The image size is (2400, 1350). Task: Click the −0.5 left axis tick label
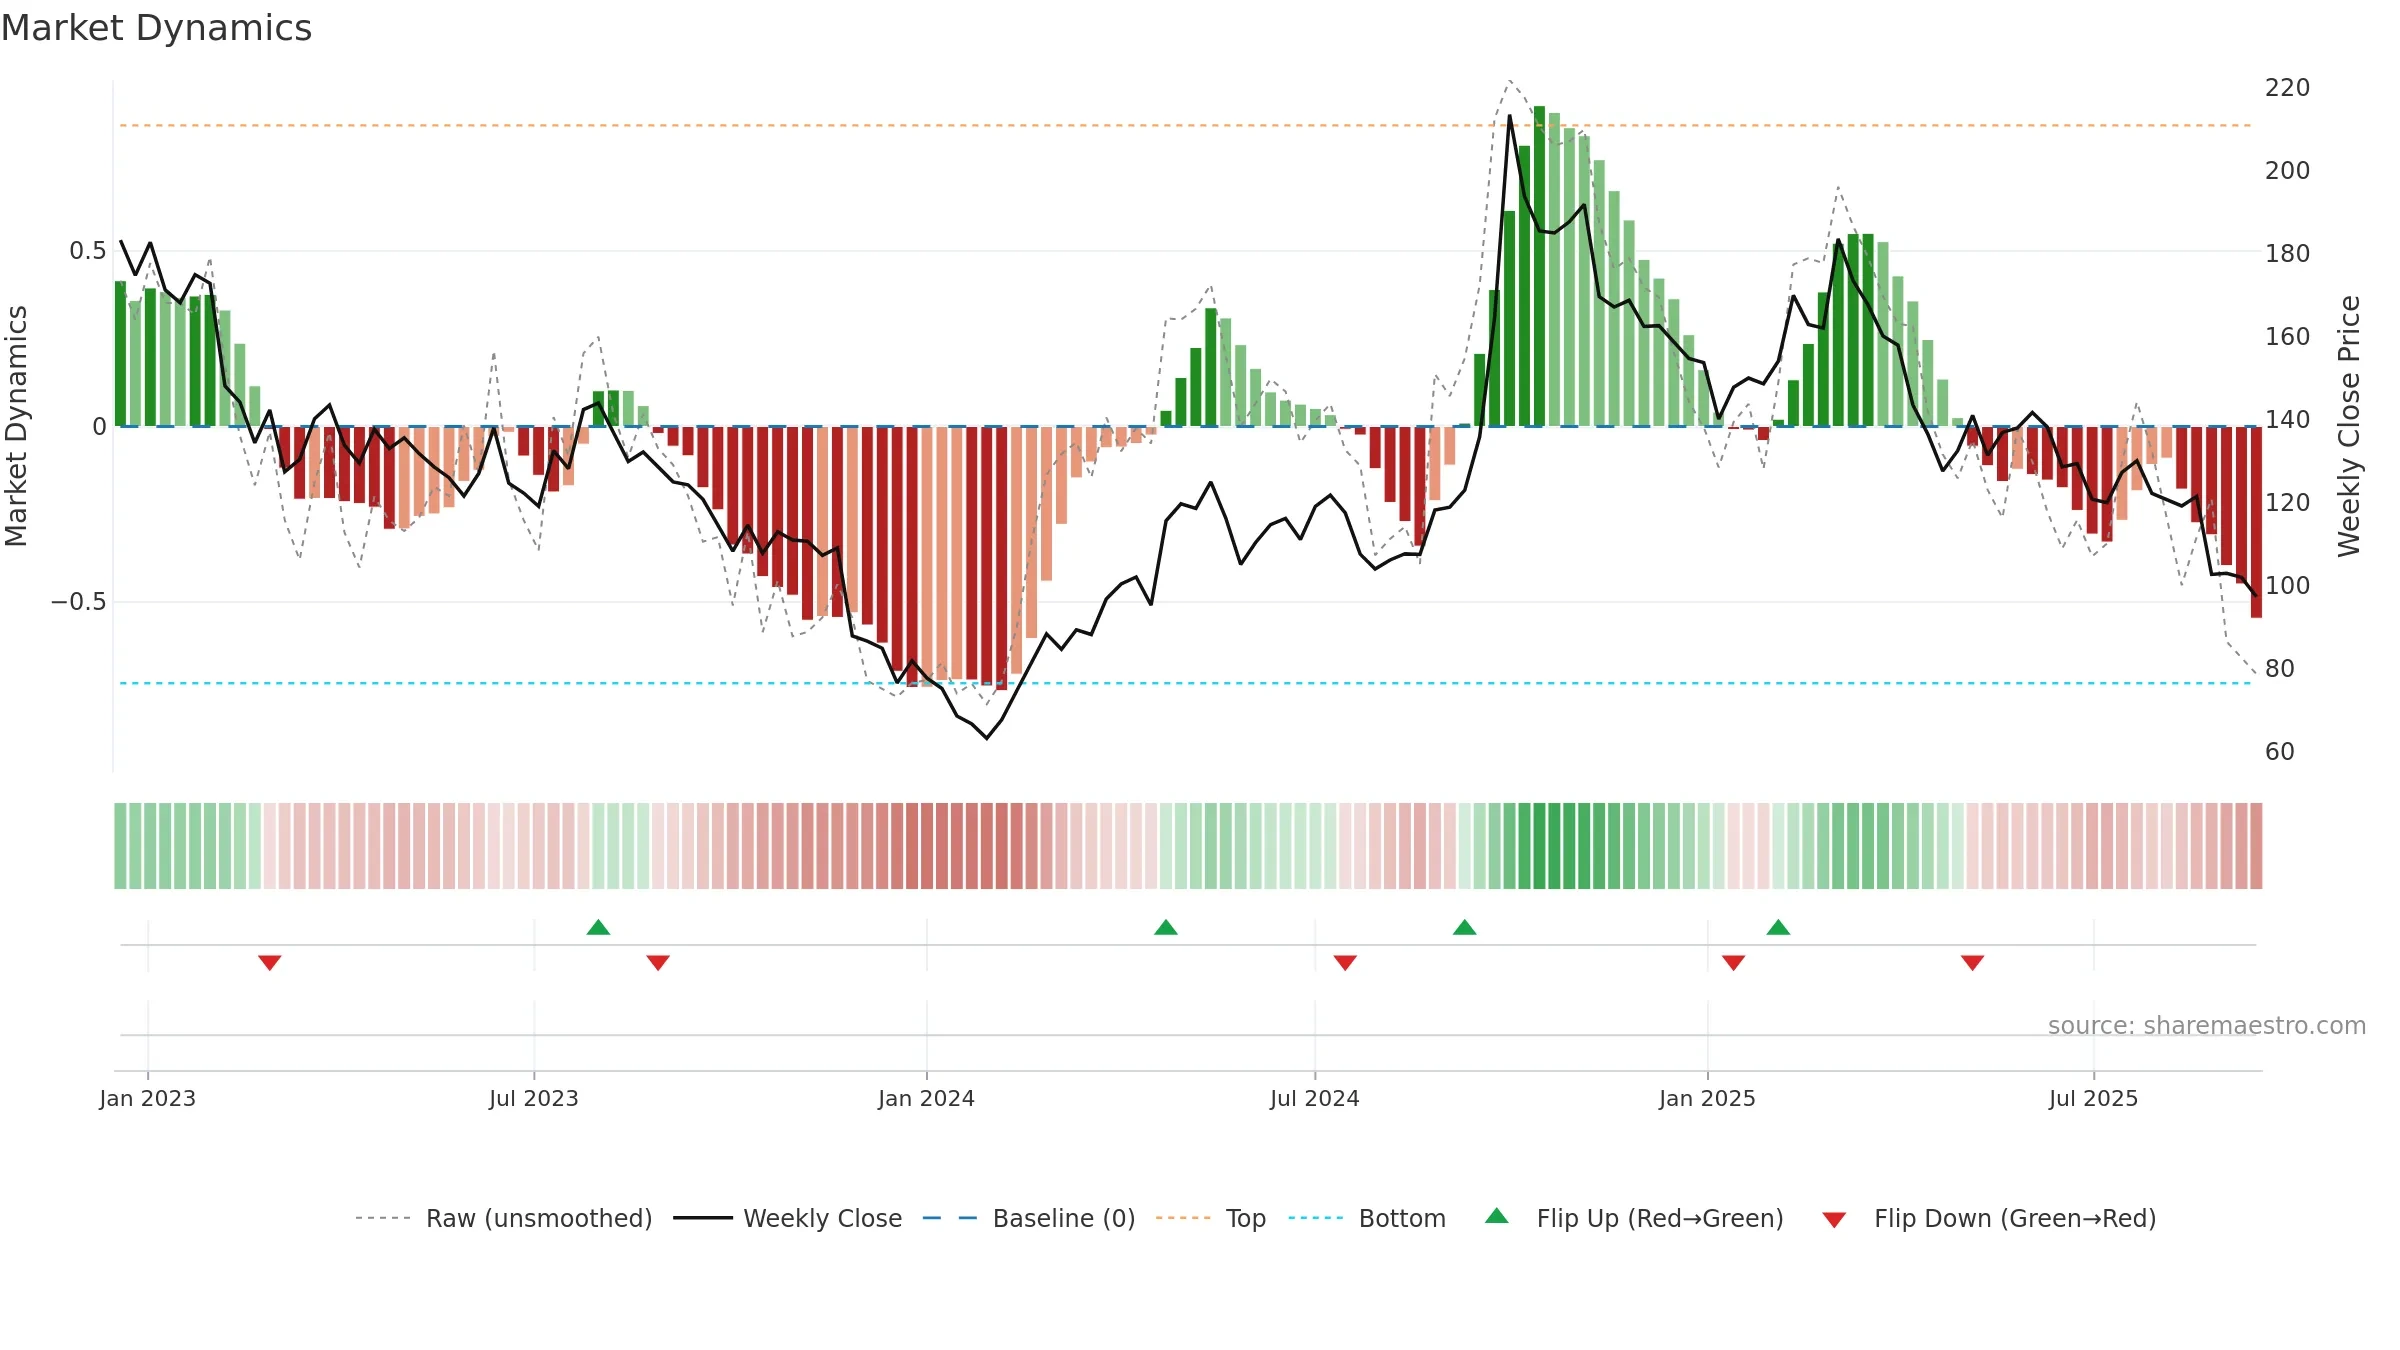pyautogui.click(x=79, y=602)
